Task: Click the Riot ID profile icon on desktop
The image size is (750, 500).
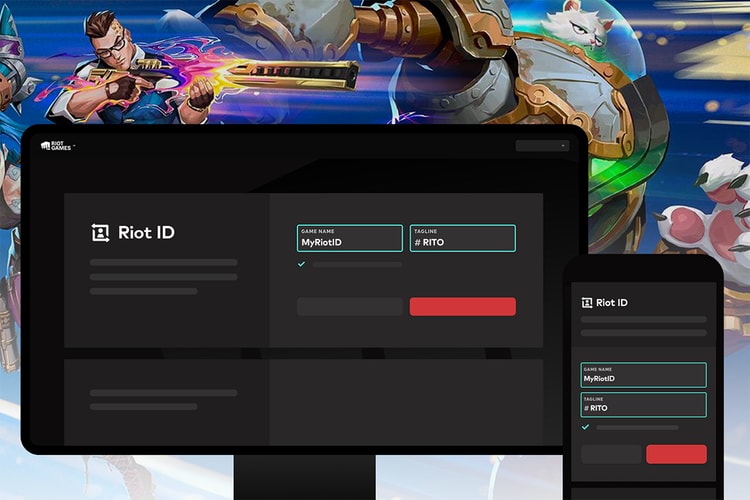Action: [100, 232]
